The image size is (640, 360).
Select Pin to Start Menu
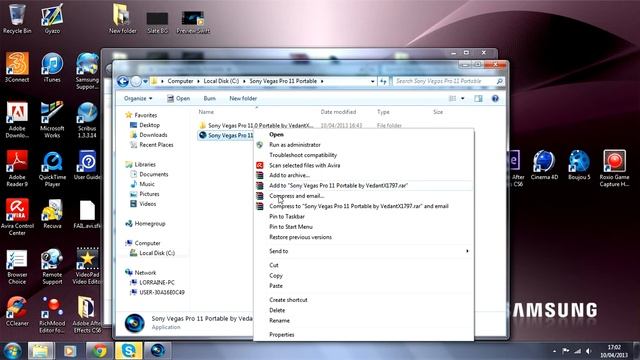[x=291, y=227]
